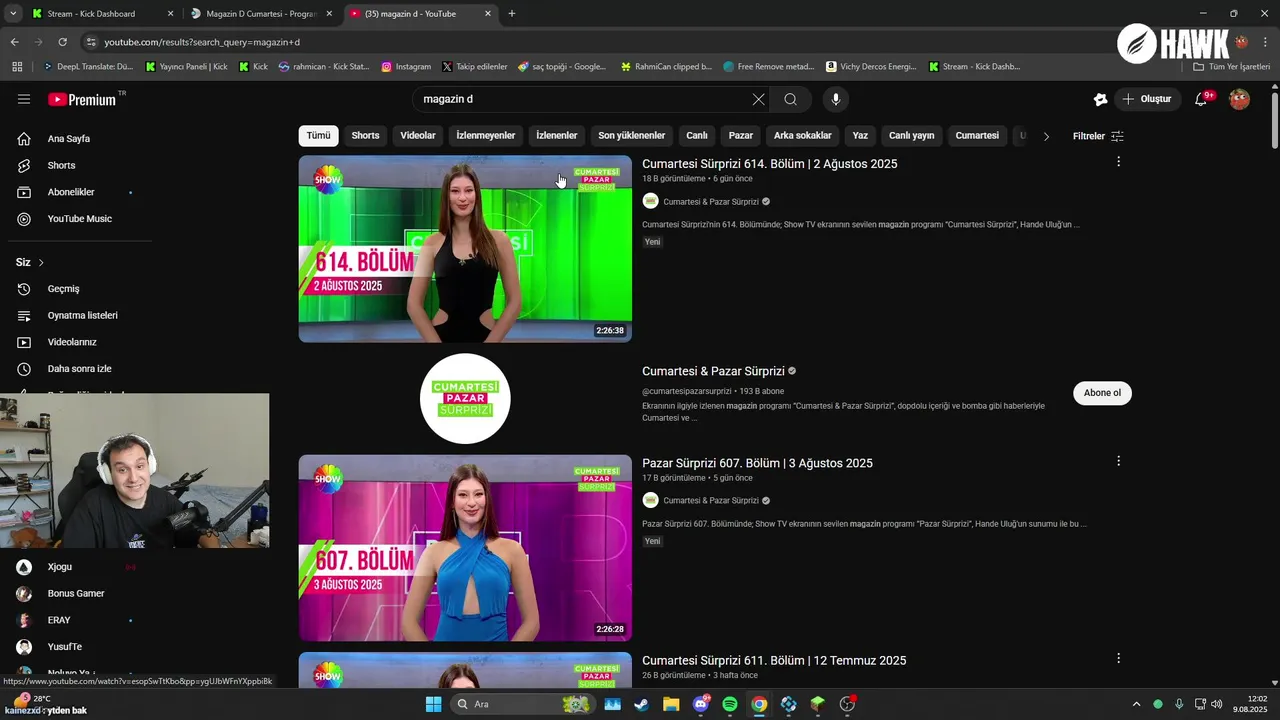
Task: Open the Chrome apps grid icon
Action: 17,67
